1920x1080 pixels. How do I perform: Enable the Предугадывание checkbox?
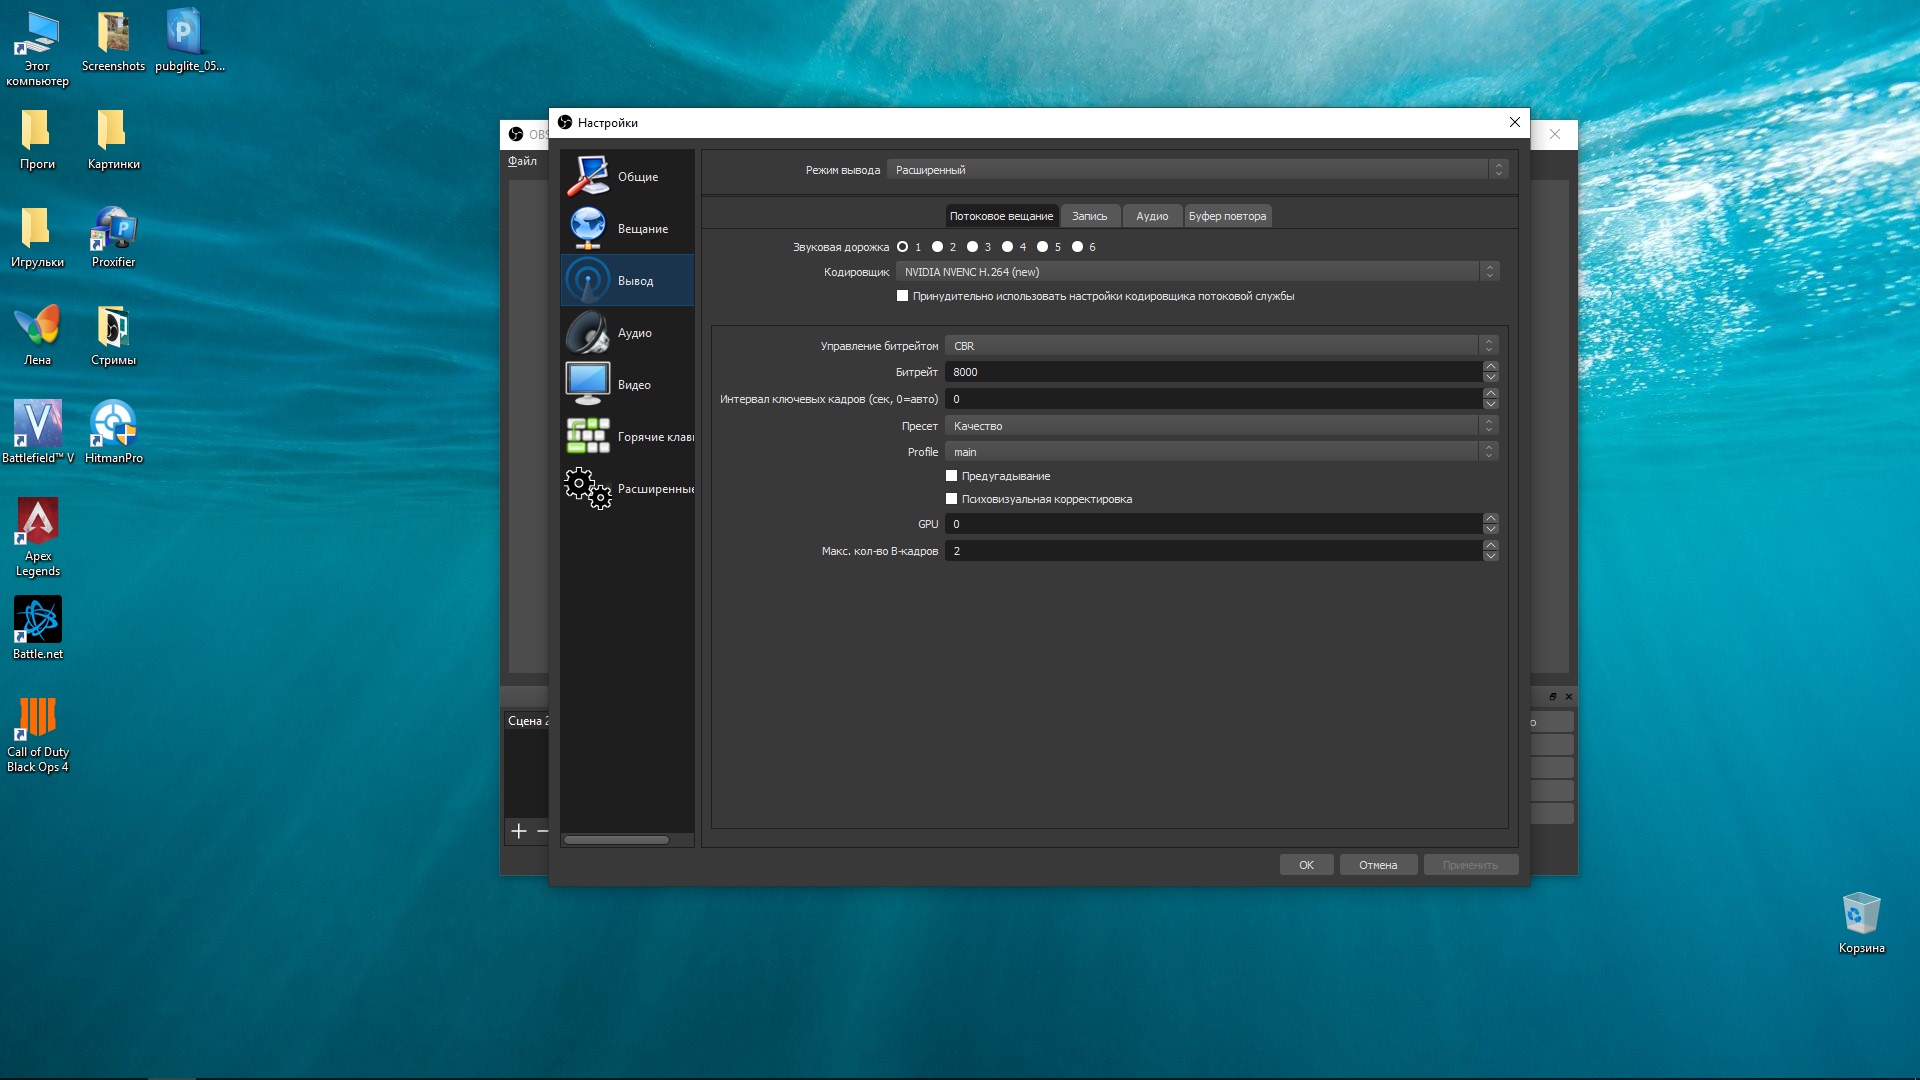(951, 476)
